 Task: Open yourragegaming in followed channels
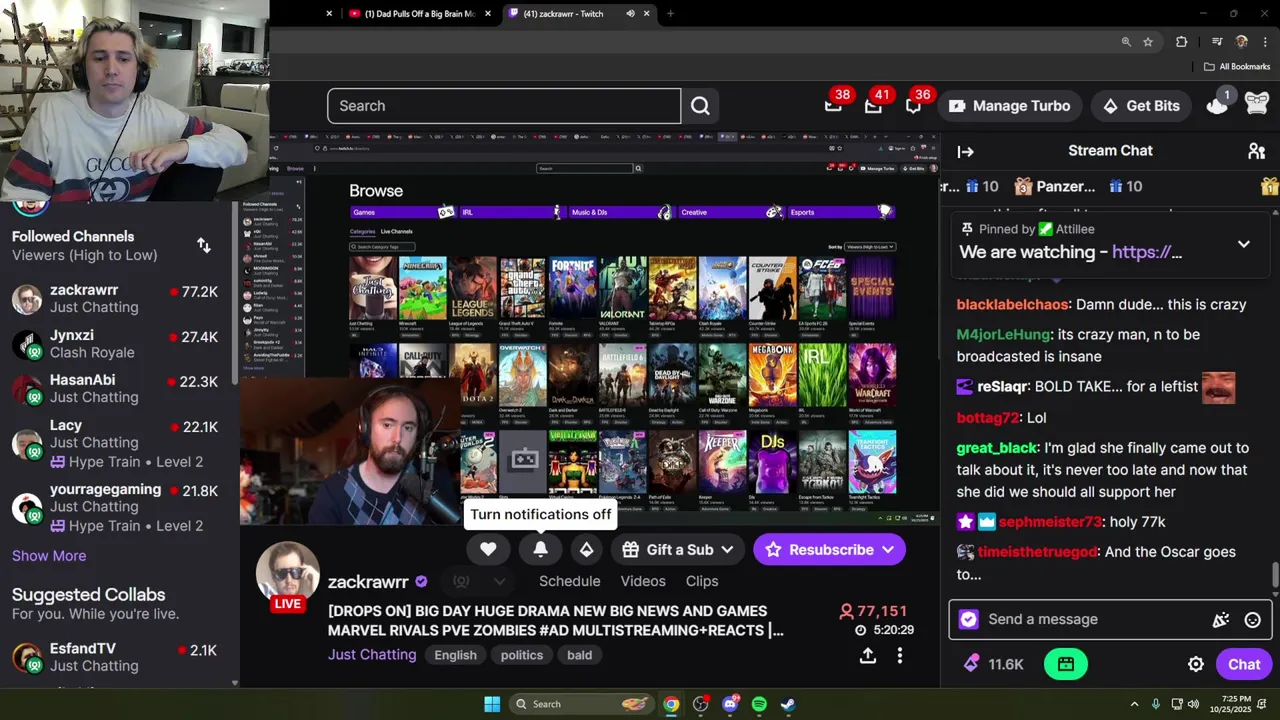click(x=120, y=507)
